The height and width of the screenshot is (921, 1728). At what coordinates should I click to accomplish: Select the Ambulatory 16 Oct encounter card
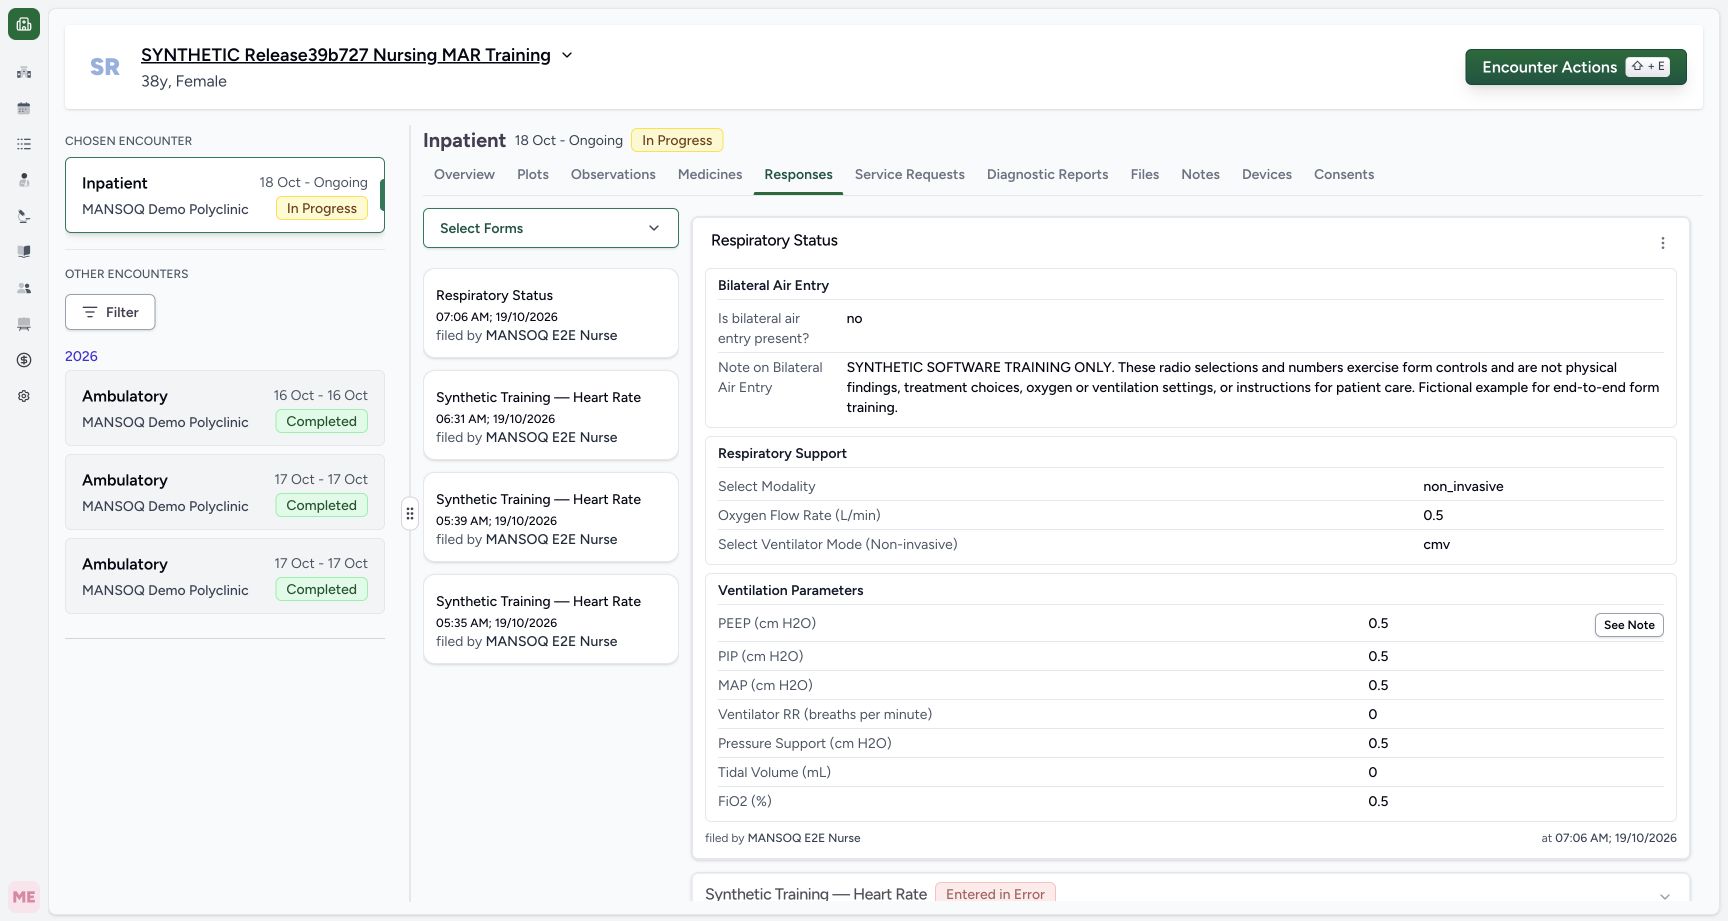[225, 408]
